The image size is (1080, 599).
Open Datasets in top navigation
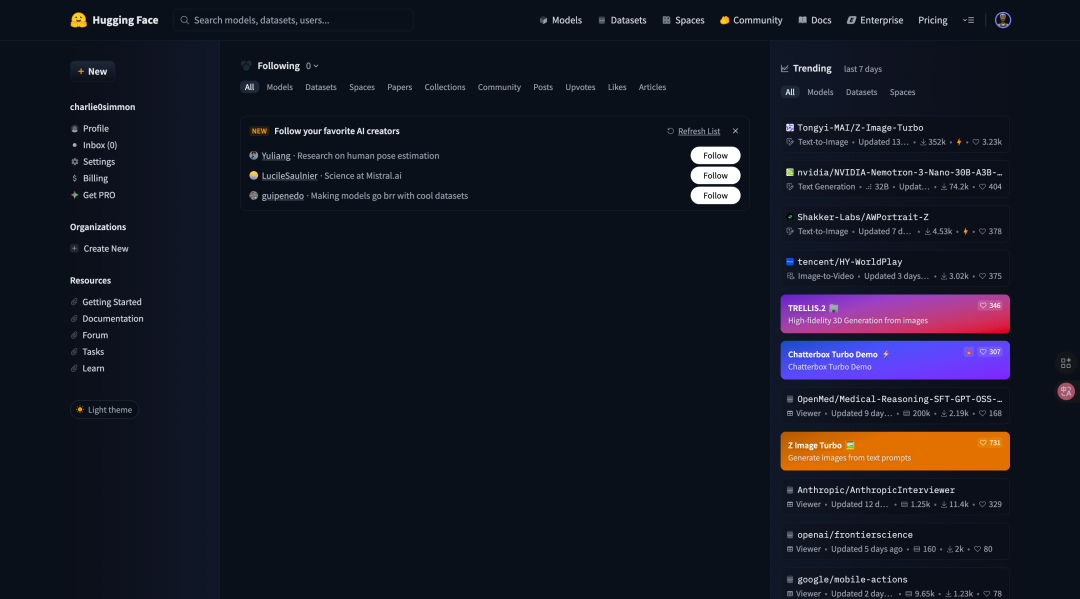(x=622, y=20)
